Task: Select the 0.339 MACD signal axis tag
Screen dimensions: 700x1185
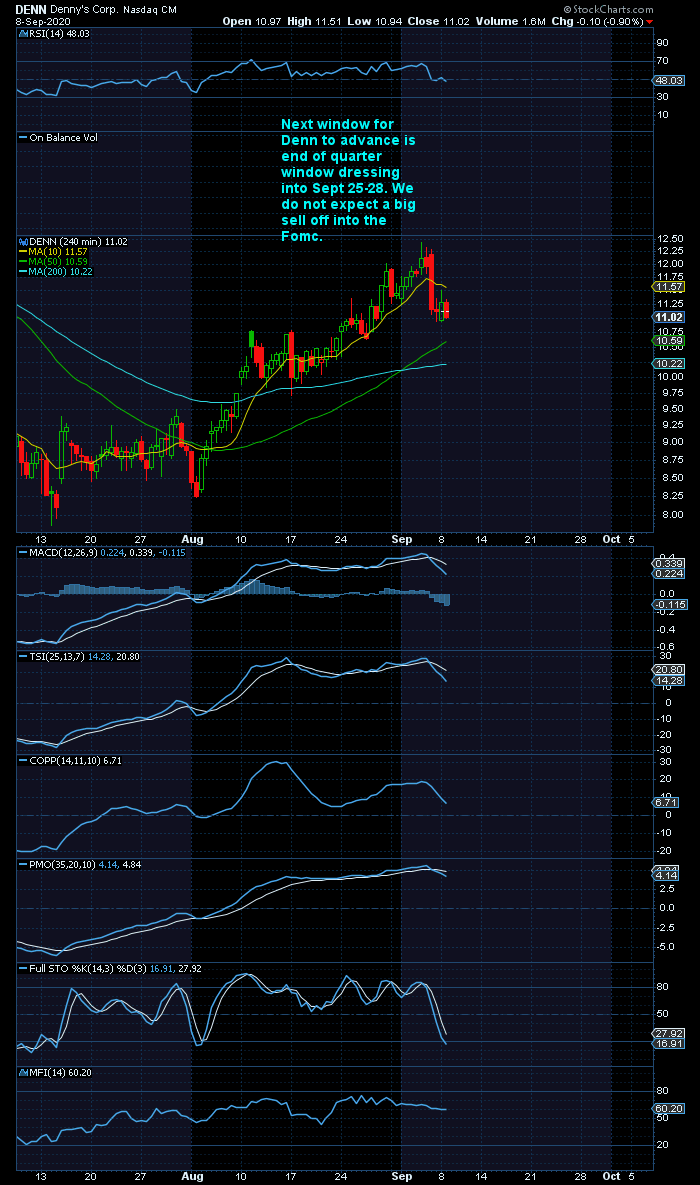Action: click(668, 564)
